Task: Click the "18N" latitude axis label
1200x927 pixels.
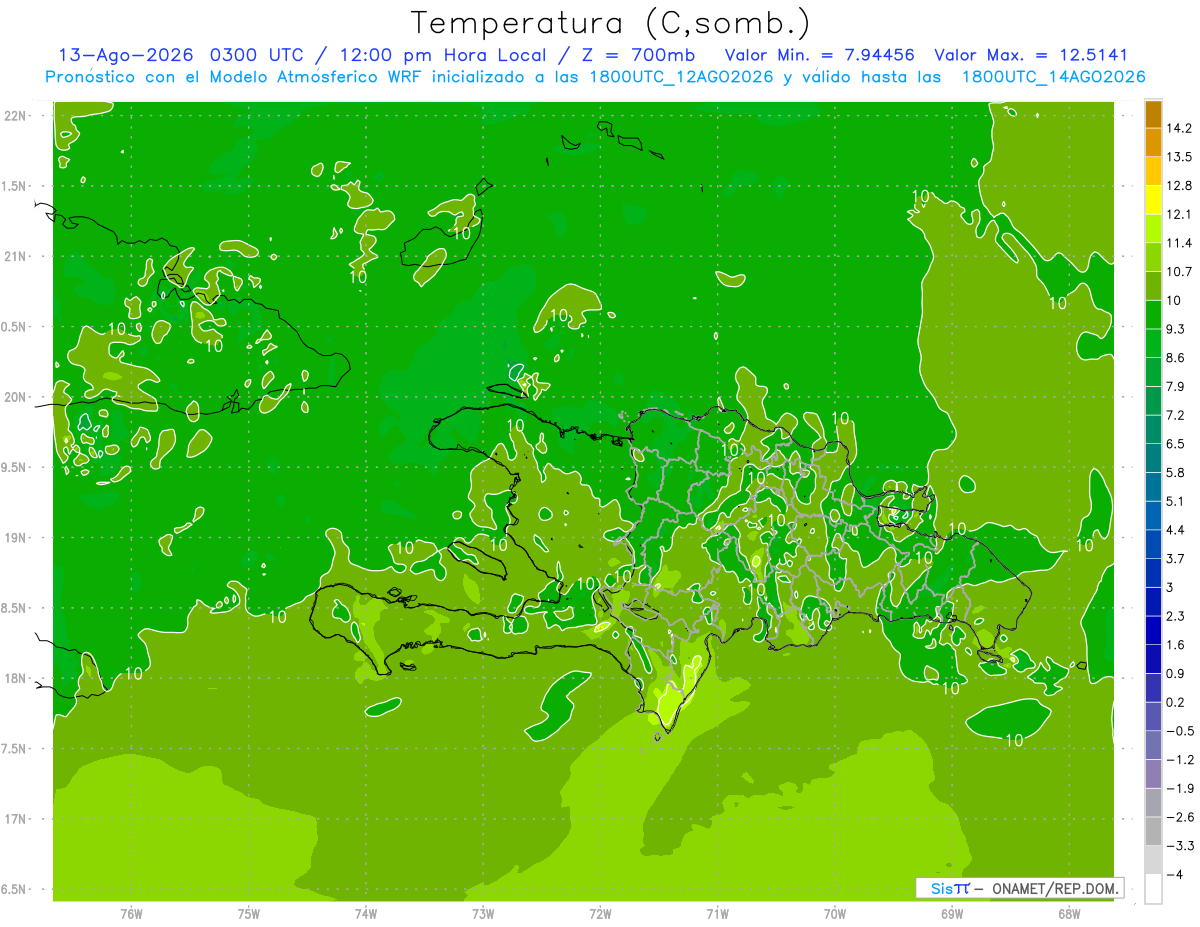Action: coord(16,679)
